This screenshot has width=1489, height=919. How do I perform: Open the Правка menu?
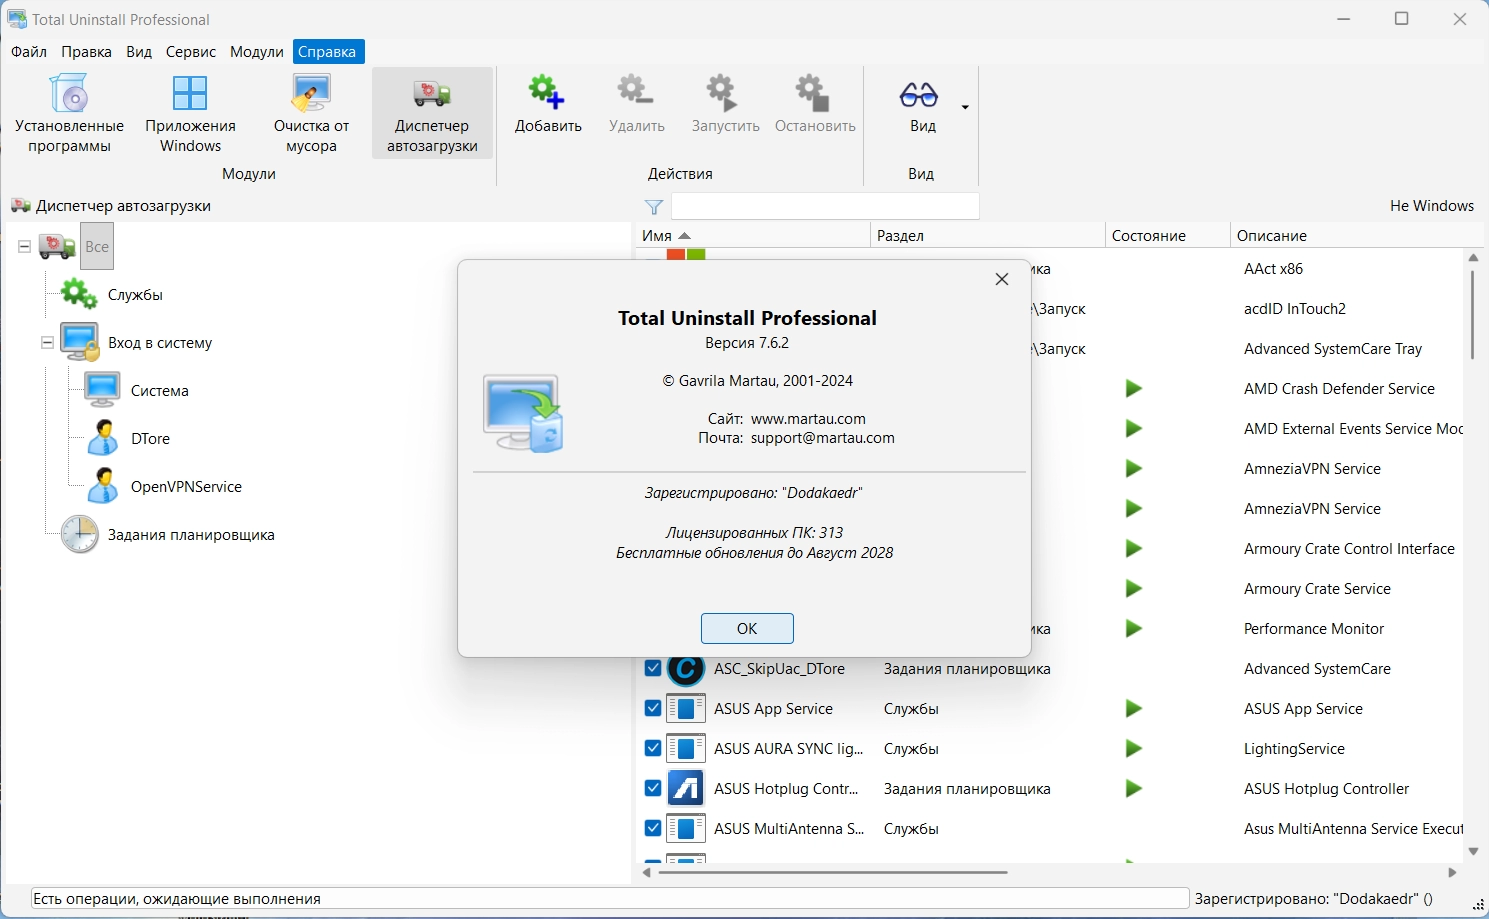(86, 52)
